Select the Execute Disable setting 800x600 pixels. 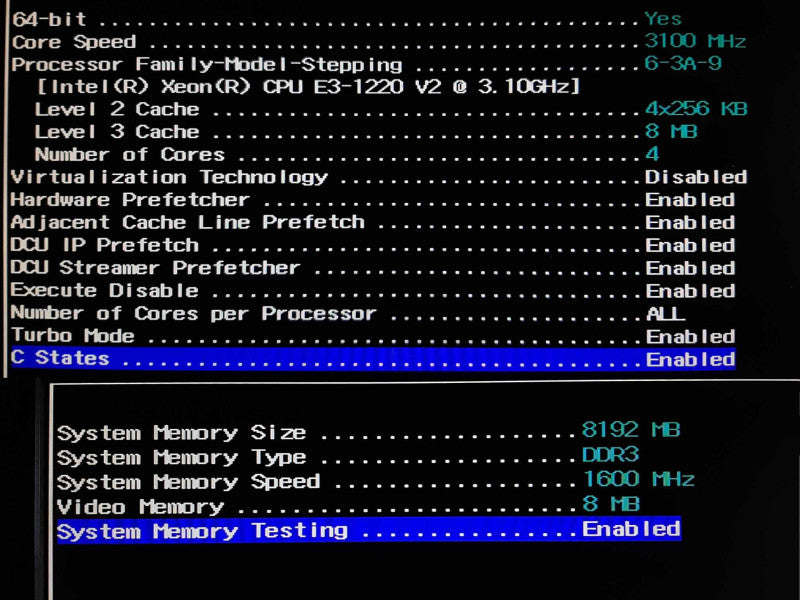point(373,290)
